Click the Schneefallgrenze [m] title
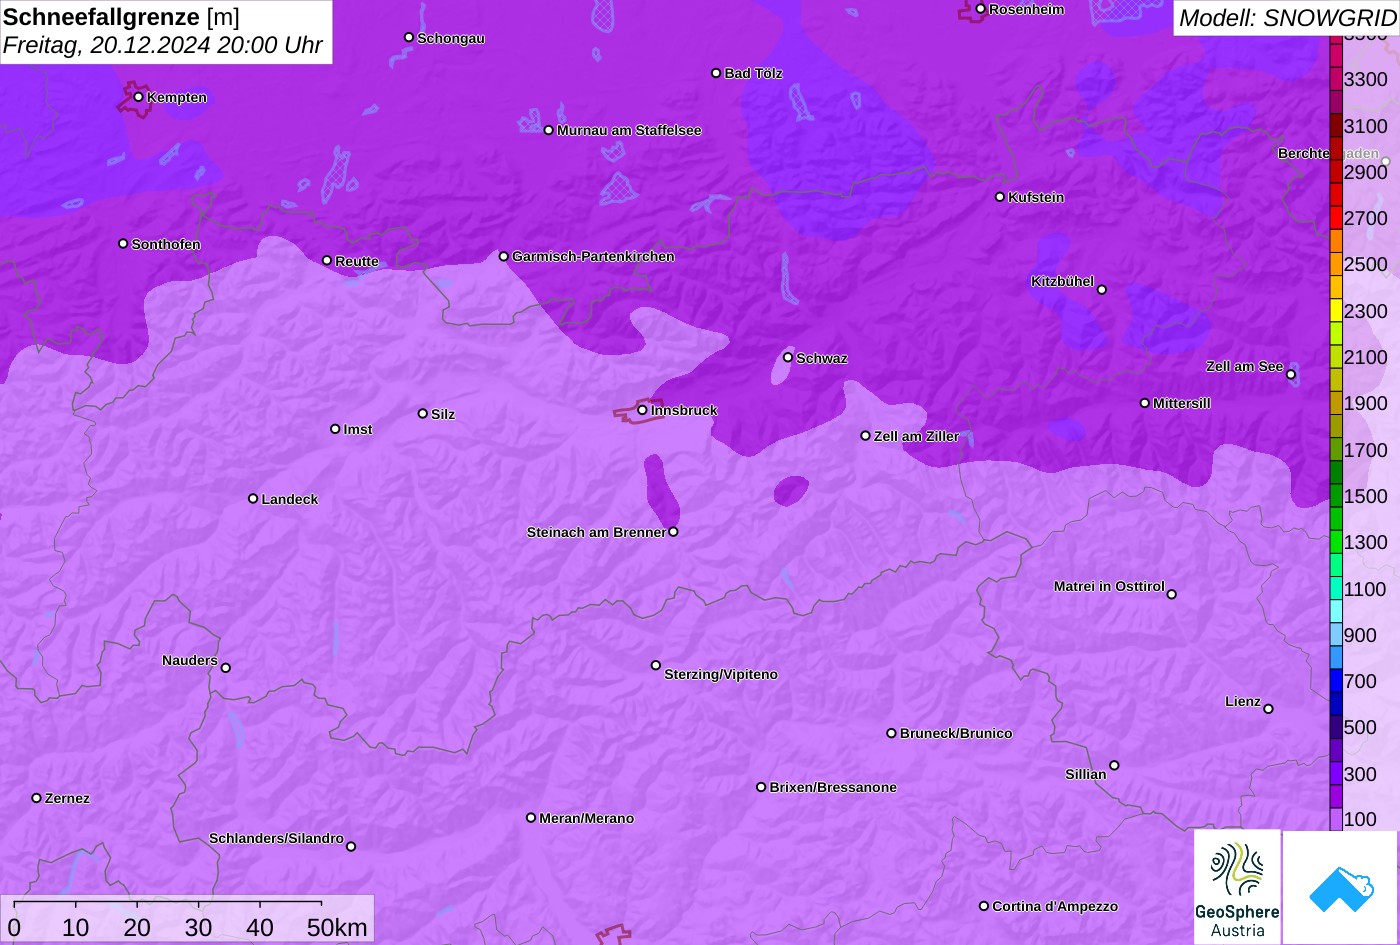This screenshot has width=1400, height=945. coord(121,17)
